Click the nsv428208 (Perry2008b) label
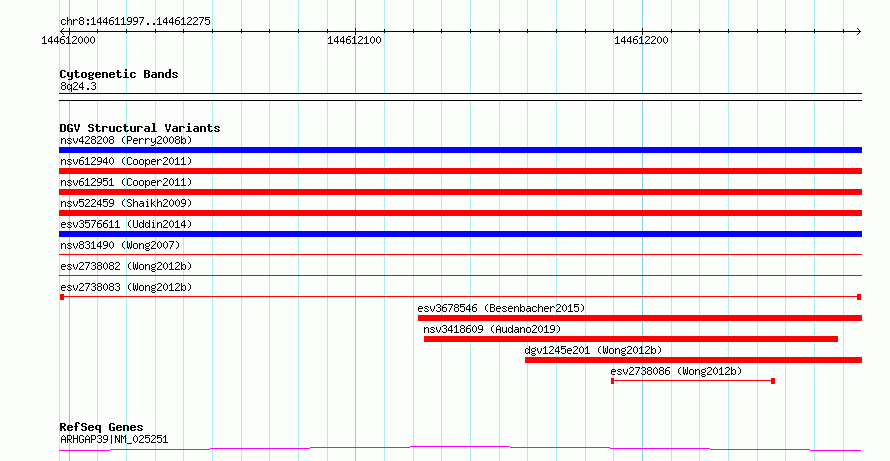Screen dimensions: 890x461 tap(126, 140)
